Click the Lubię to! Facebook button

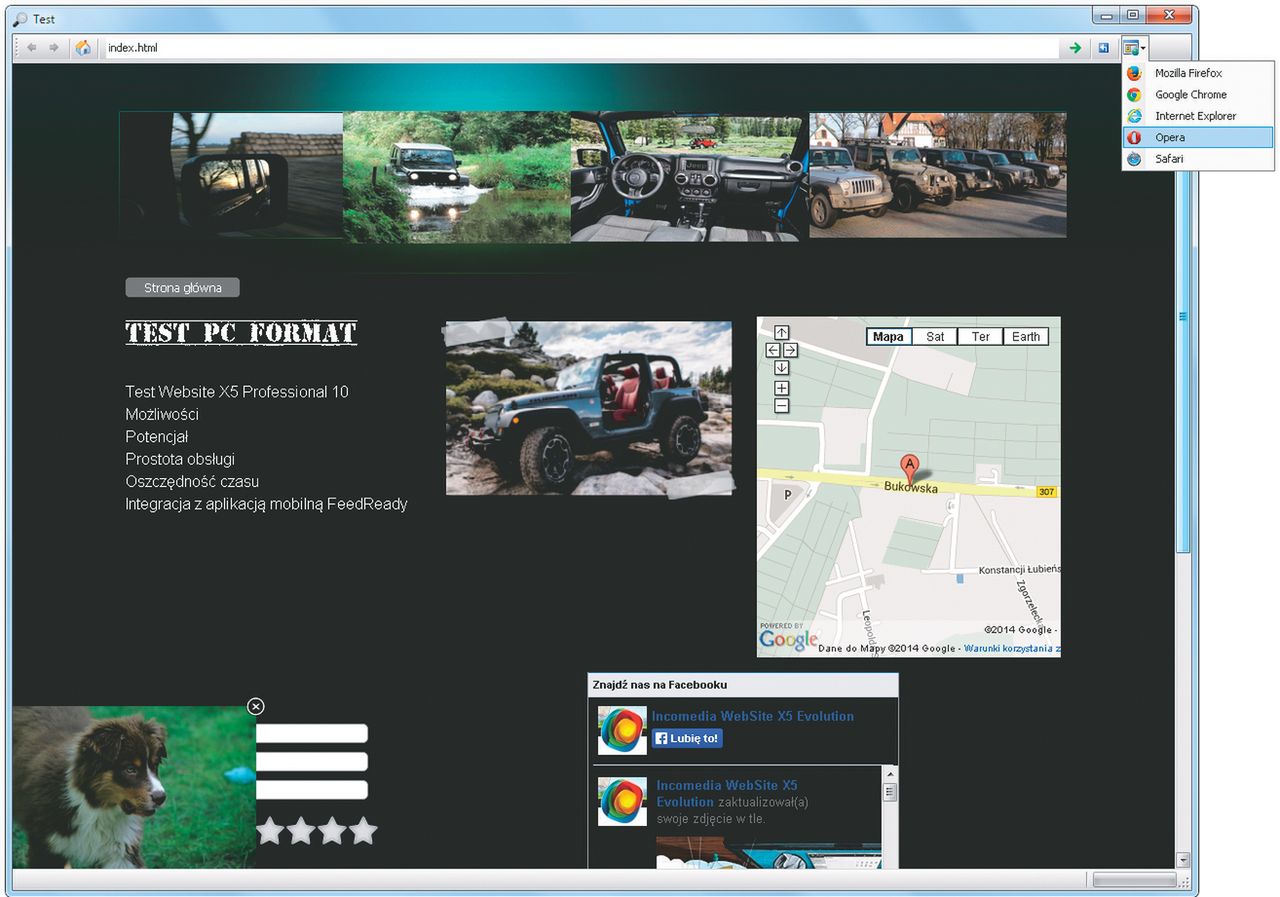tap(687, 738)
